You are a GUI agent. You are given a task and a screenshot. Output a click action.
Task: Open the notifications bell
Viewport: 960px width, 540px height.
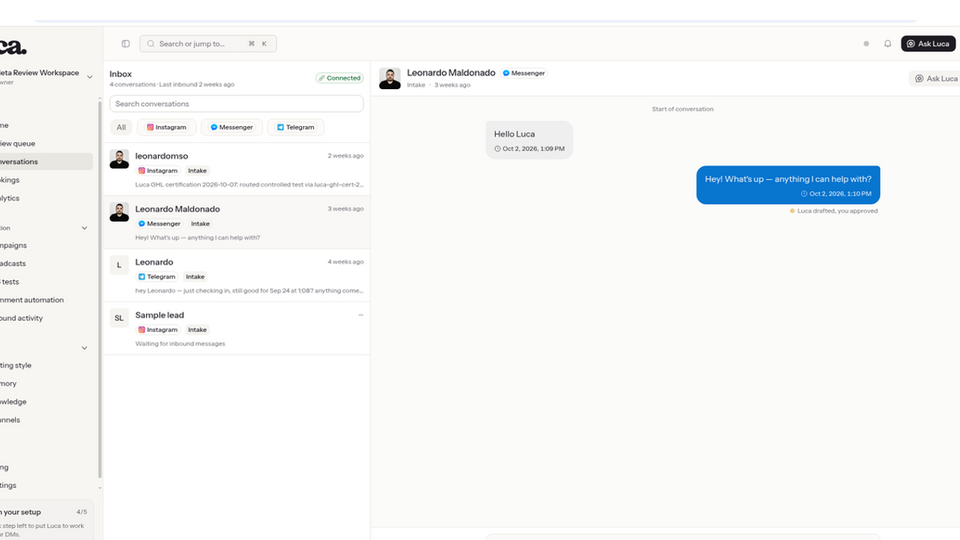pos(887,43)
